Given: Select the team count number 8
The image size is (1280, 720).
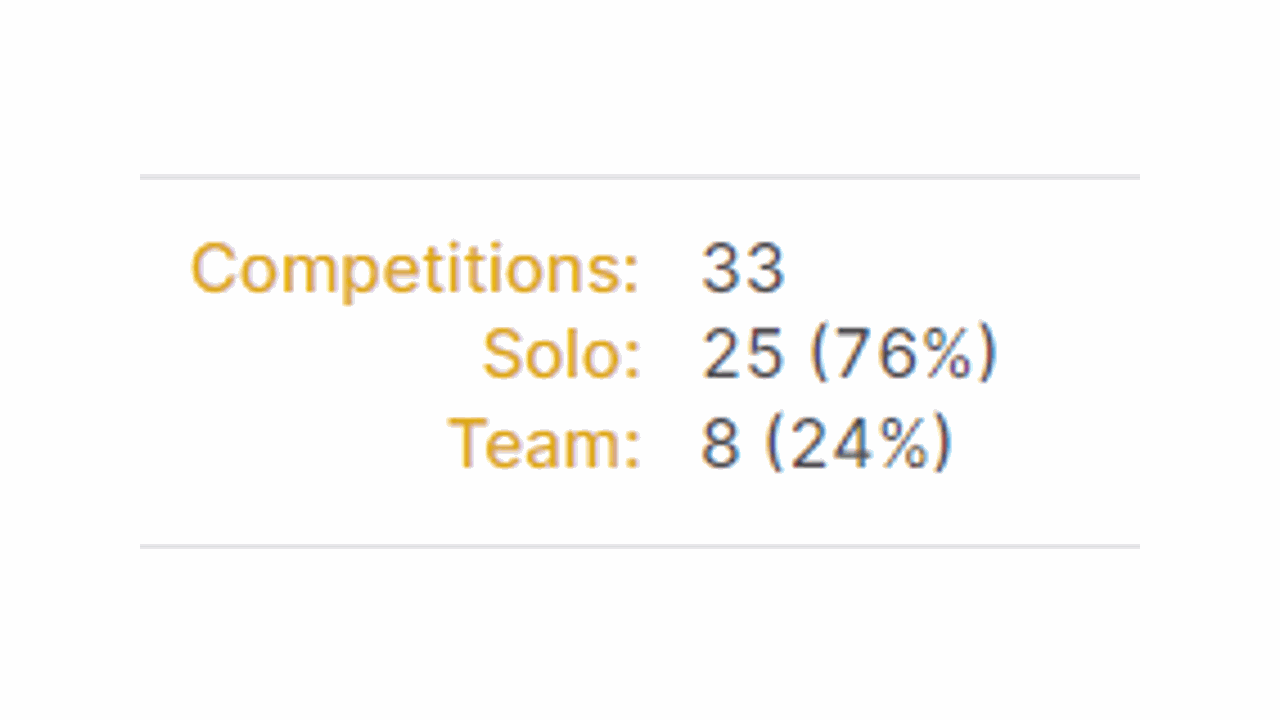Looking at the screenshot, I should [x=720, y=443].
